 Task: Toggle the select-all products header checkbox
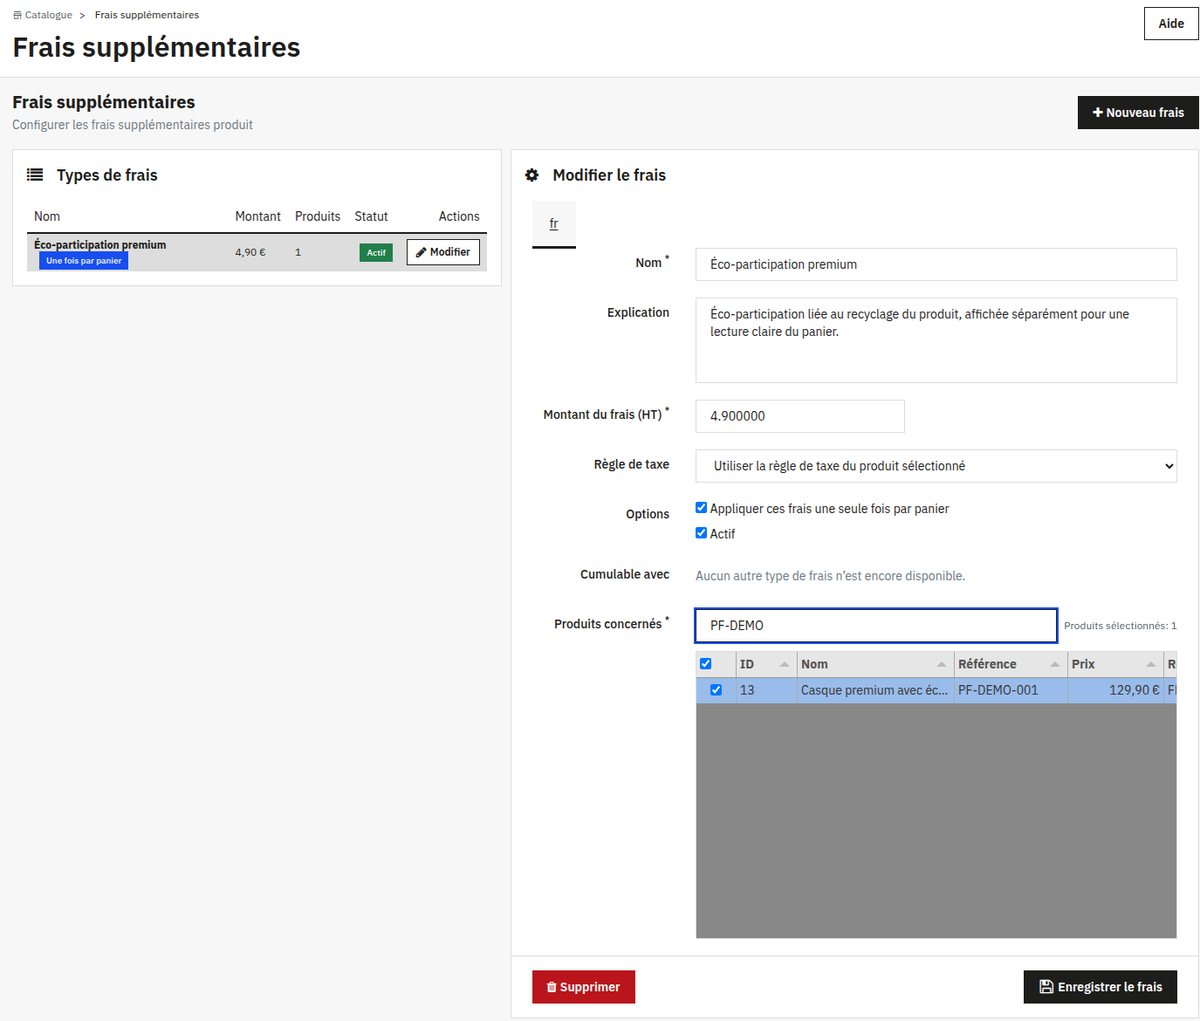tap(706, 664)
